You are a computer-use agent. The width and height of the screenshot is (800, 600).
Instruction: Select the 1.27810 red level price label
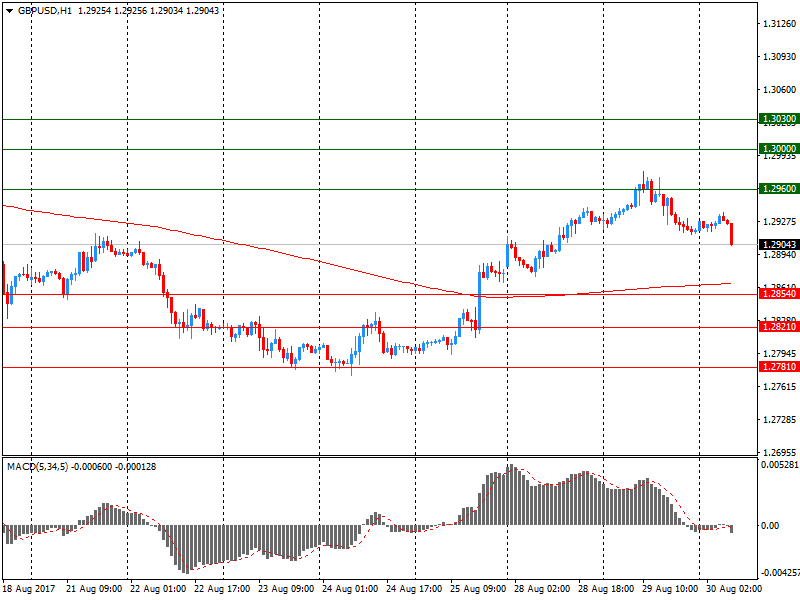pyautogui.click(x=779, y=367)
